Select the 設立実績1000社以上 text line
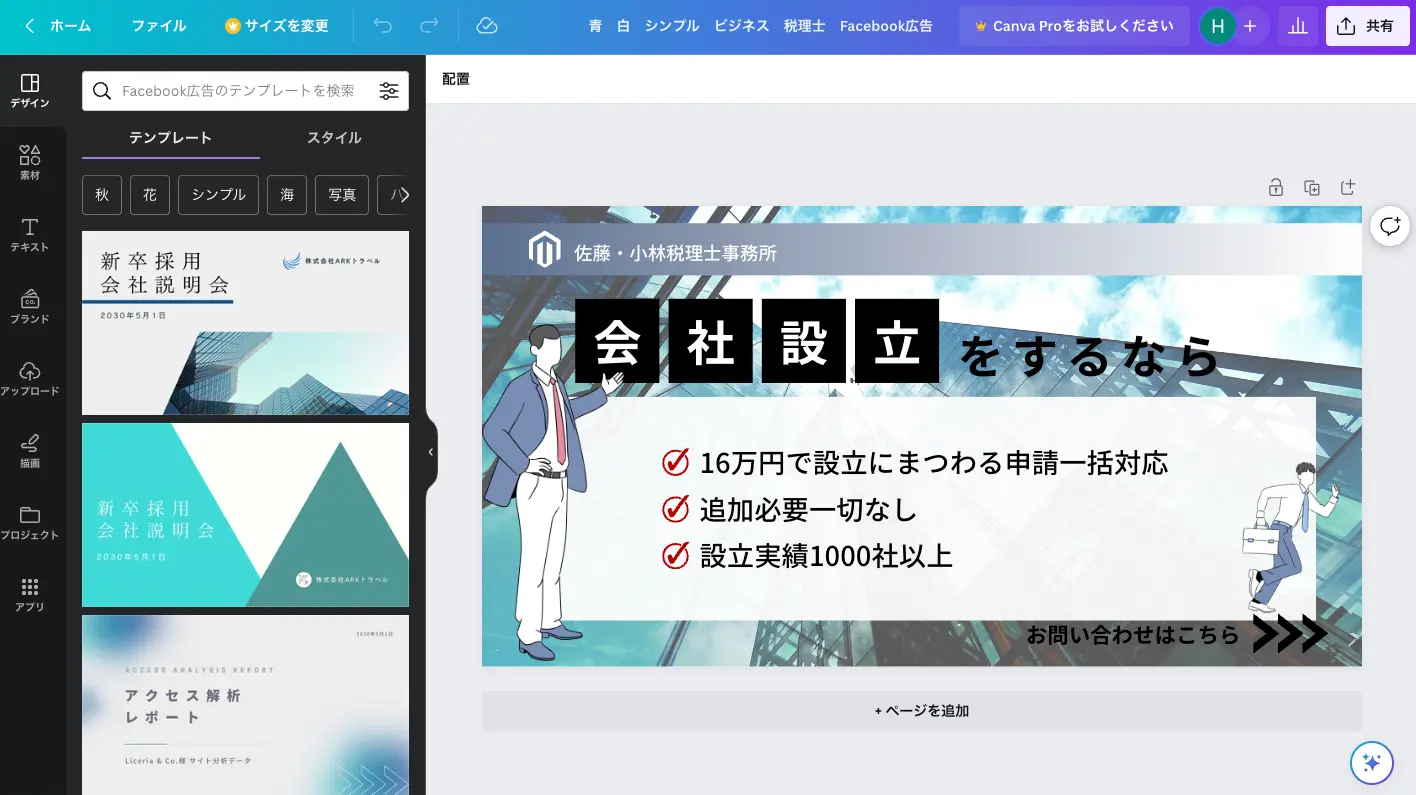This screenshot has height=795, width=1416. 826,556
